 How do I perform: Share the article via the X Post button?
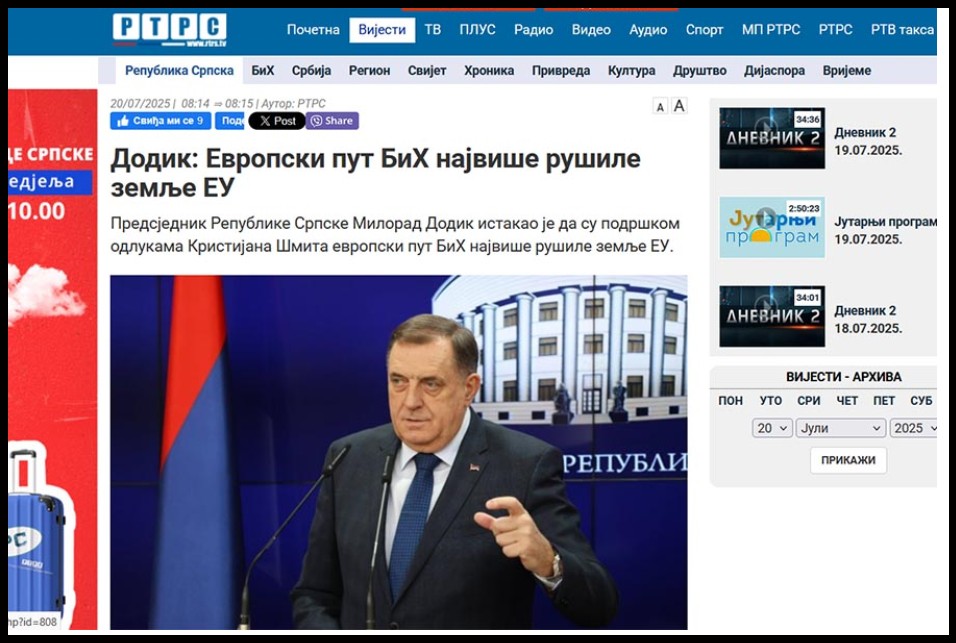pyautogui.click(x=277, y=121)
